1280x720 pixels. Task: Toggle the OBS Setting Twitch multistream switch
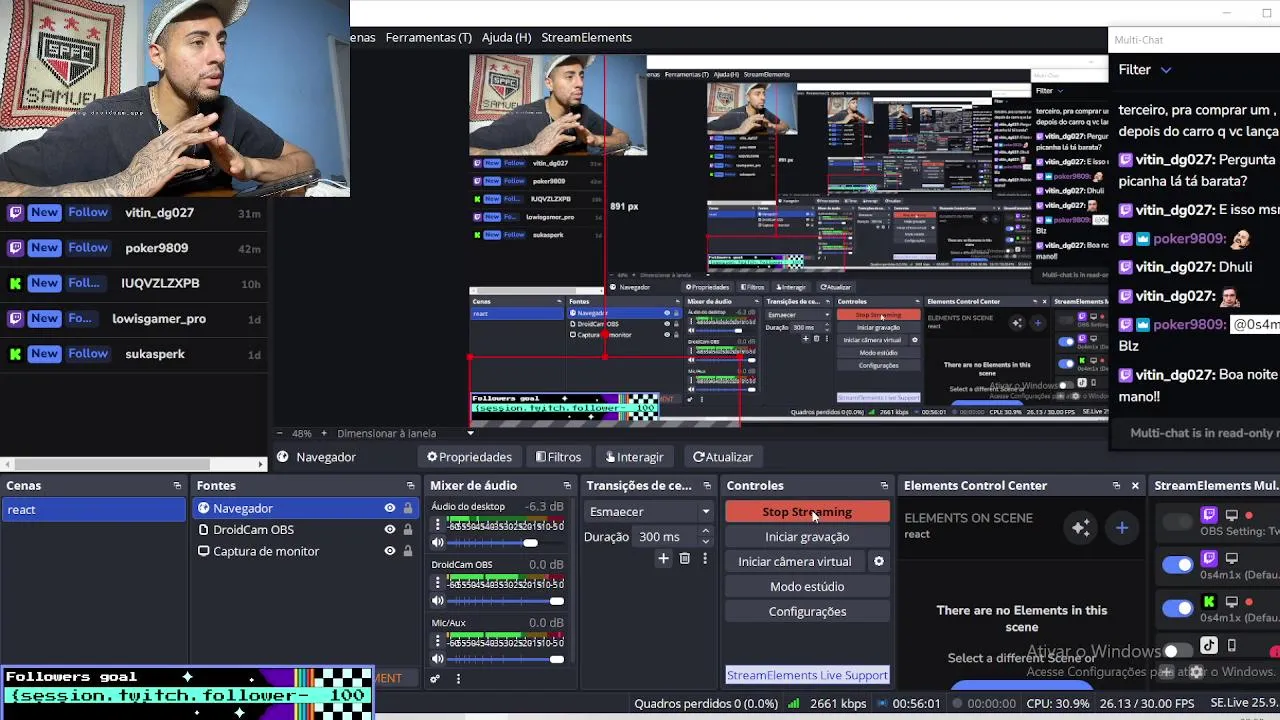point(1178,521)
